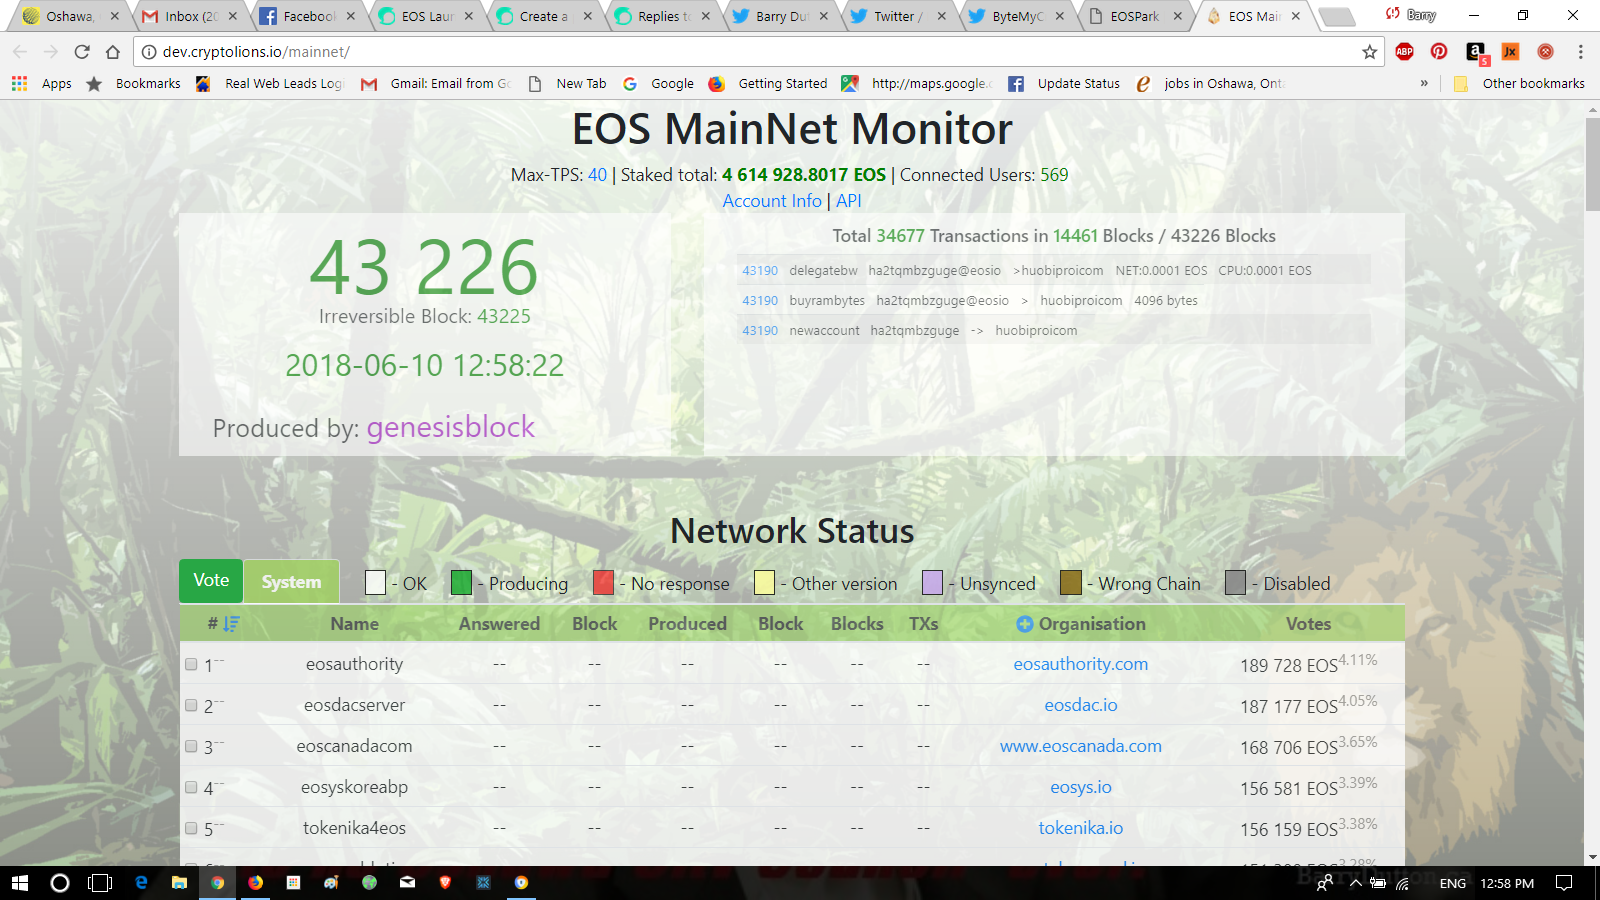Open Chrome's three-dot menu
This screenshot has height=900, width=1600.
pyautogui.click(x=1580, y=52)
